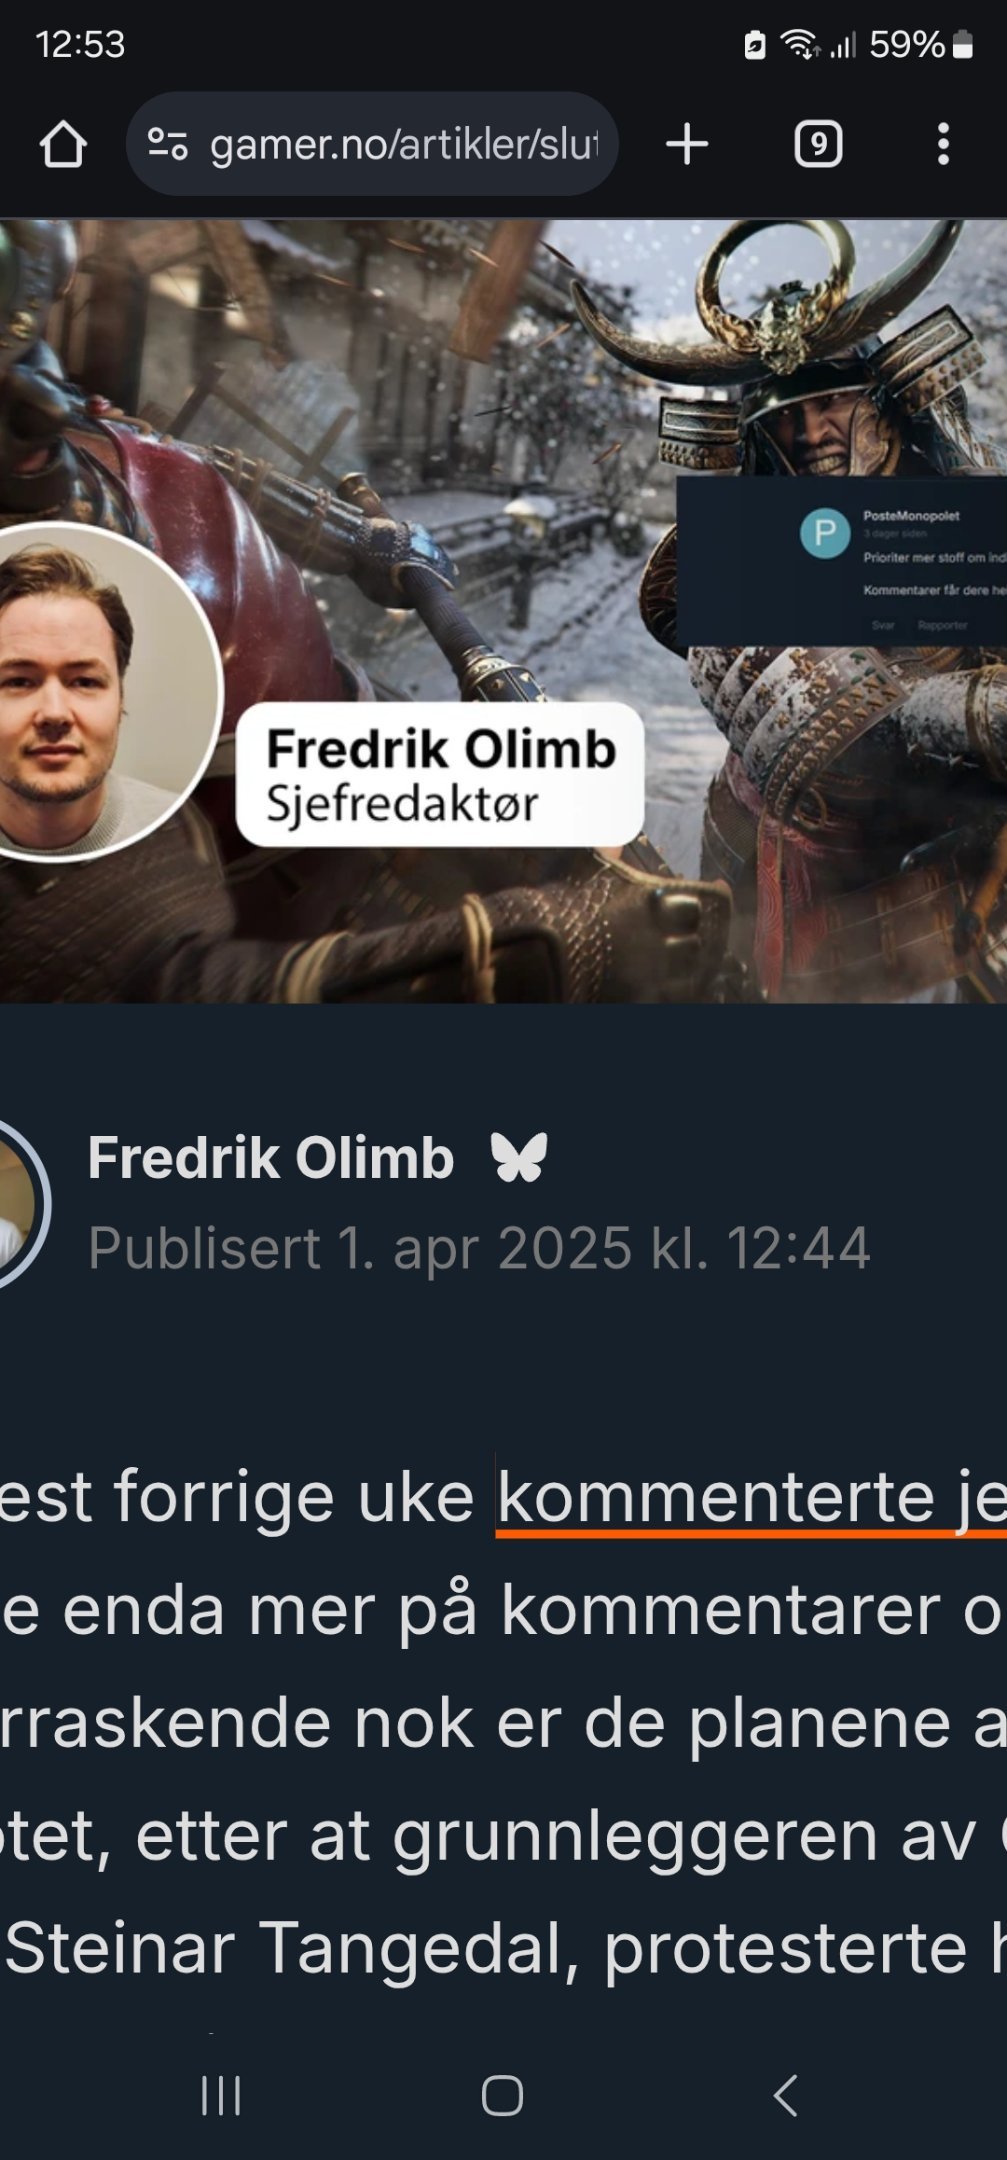The width and height of the screenshot is (1007, 2160).
Task: Tap the Wi-Fi status icon
Action: (799, 44)
